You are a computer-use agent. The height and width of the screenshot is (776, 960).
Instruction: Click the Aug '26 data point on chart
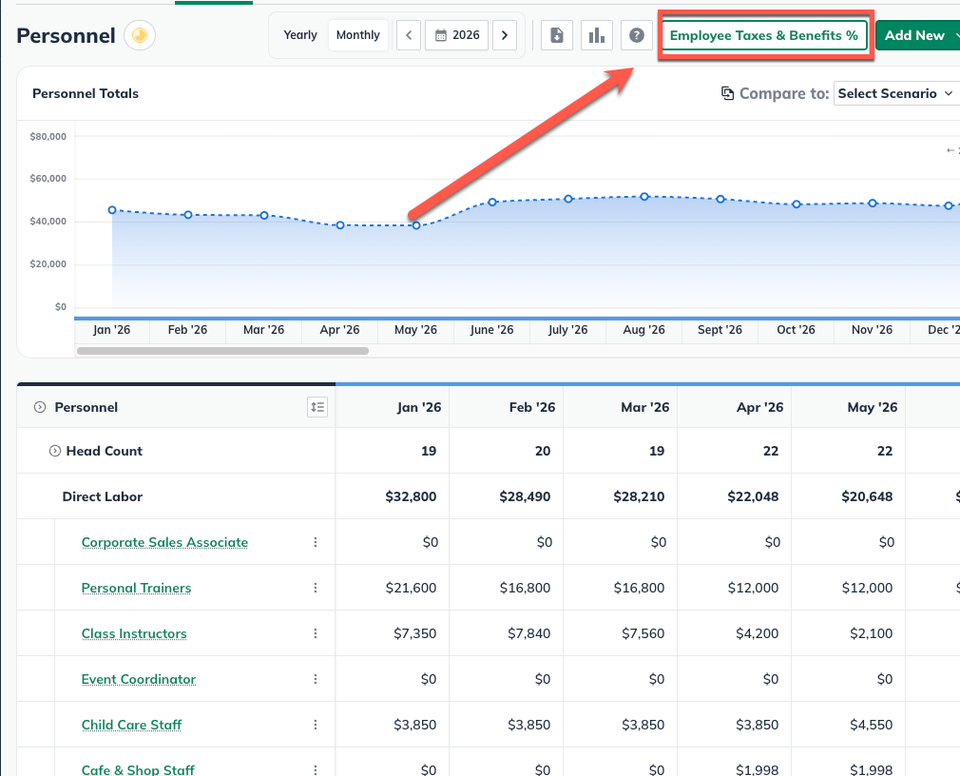point(644,197)
